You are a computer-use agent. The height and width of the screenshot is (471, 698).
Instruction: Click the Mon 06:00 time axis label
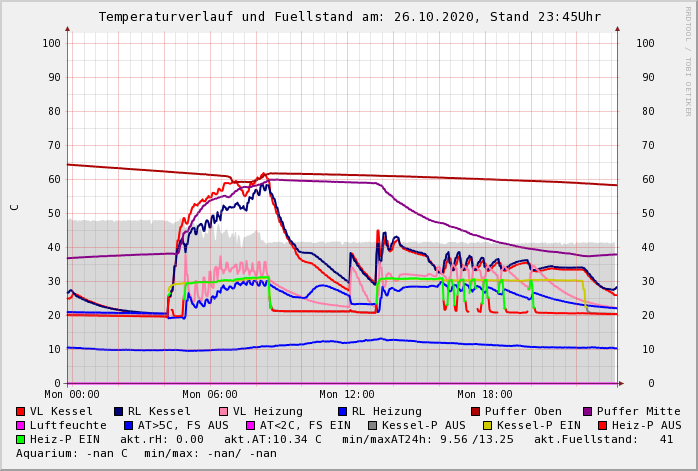210,394
